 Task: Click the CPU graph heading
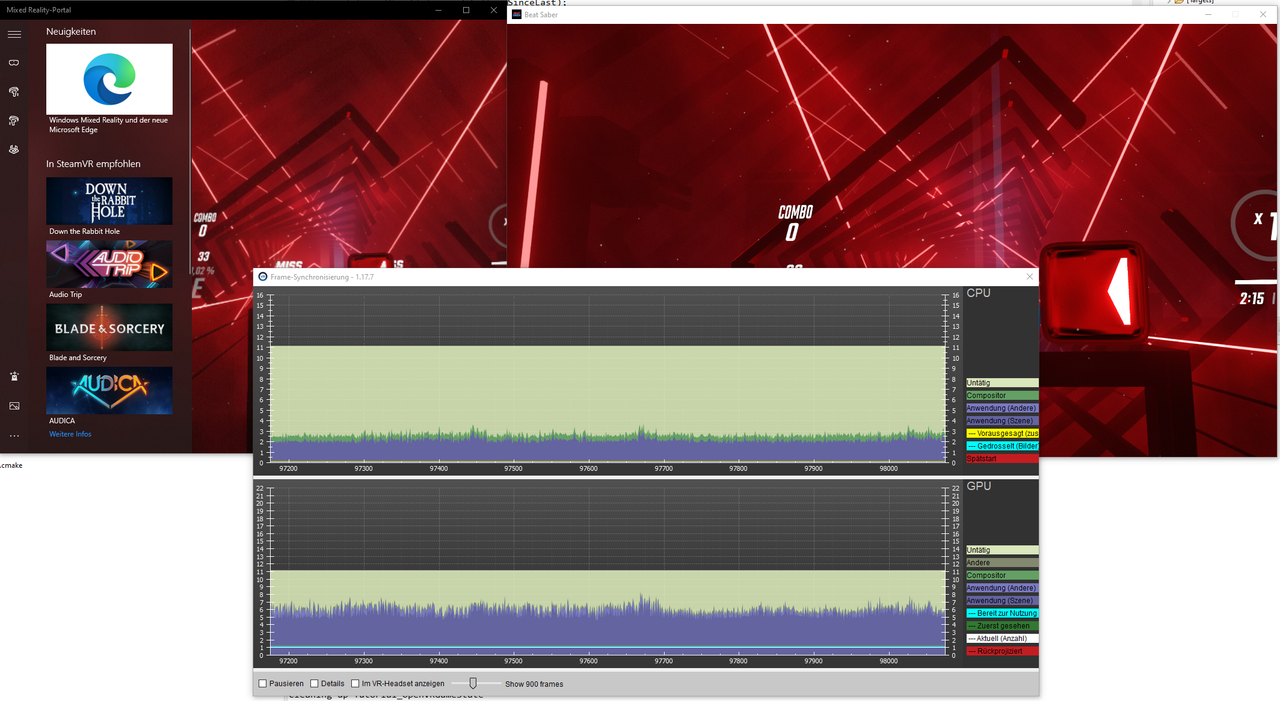coord(978,293)
